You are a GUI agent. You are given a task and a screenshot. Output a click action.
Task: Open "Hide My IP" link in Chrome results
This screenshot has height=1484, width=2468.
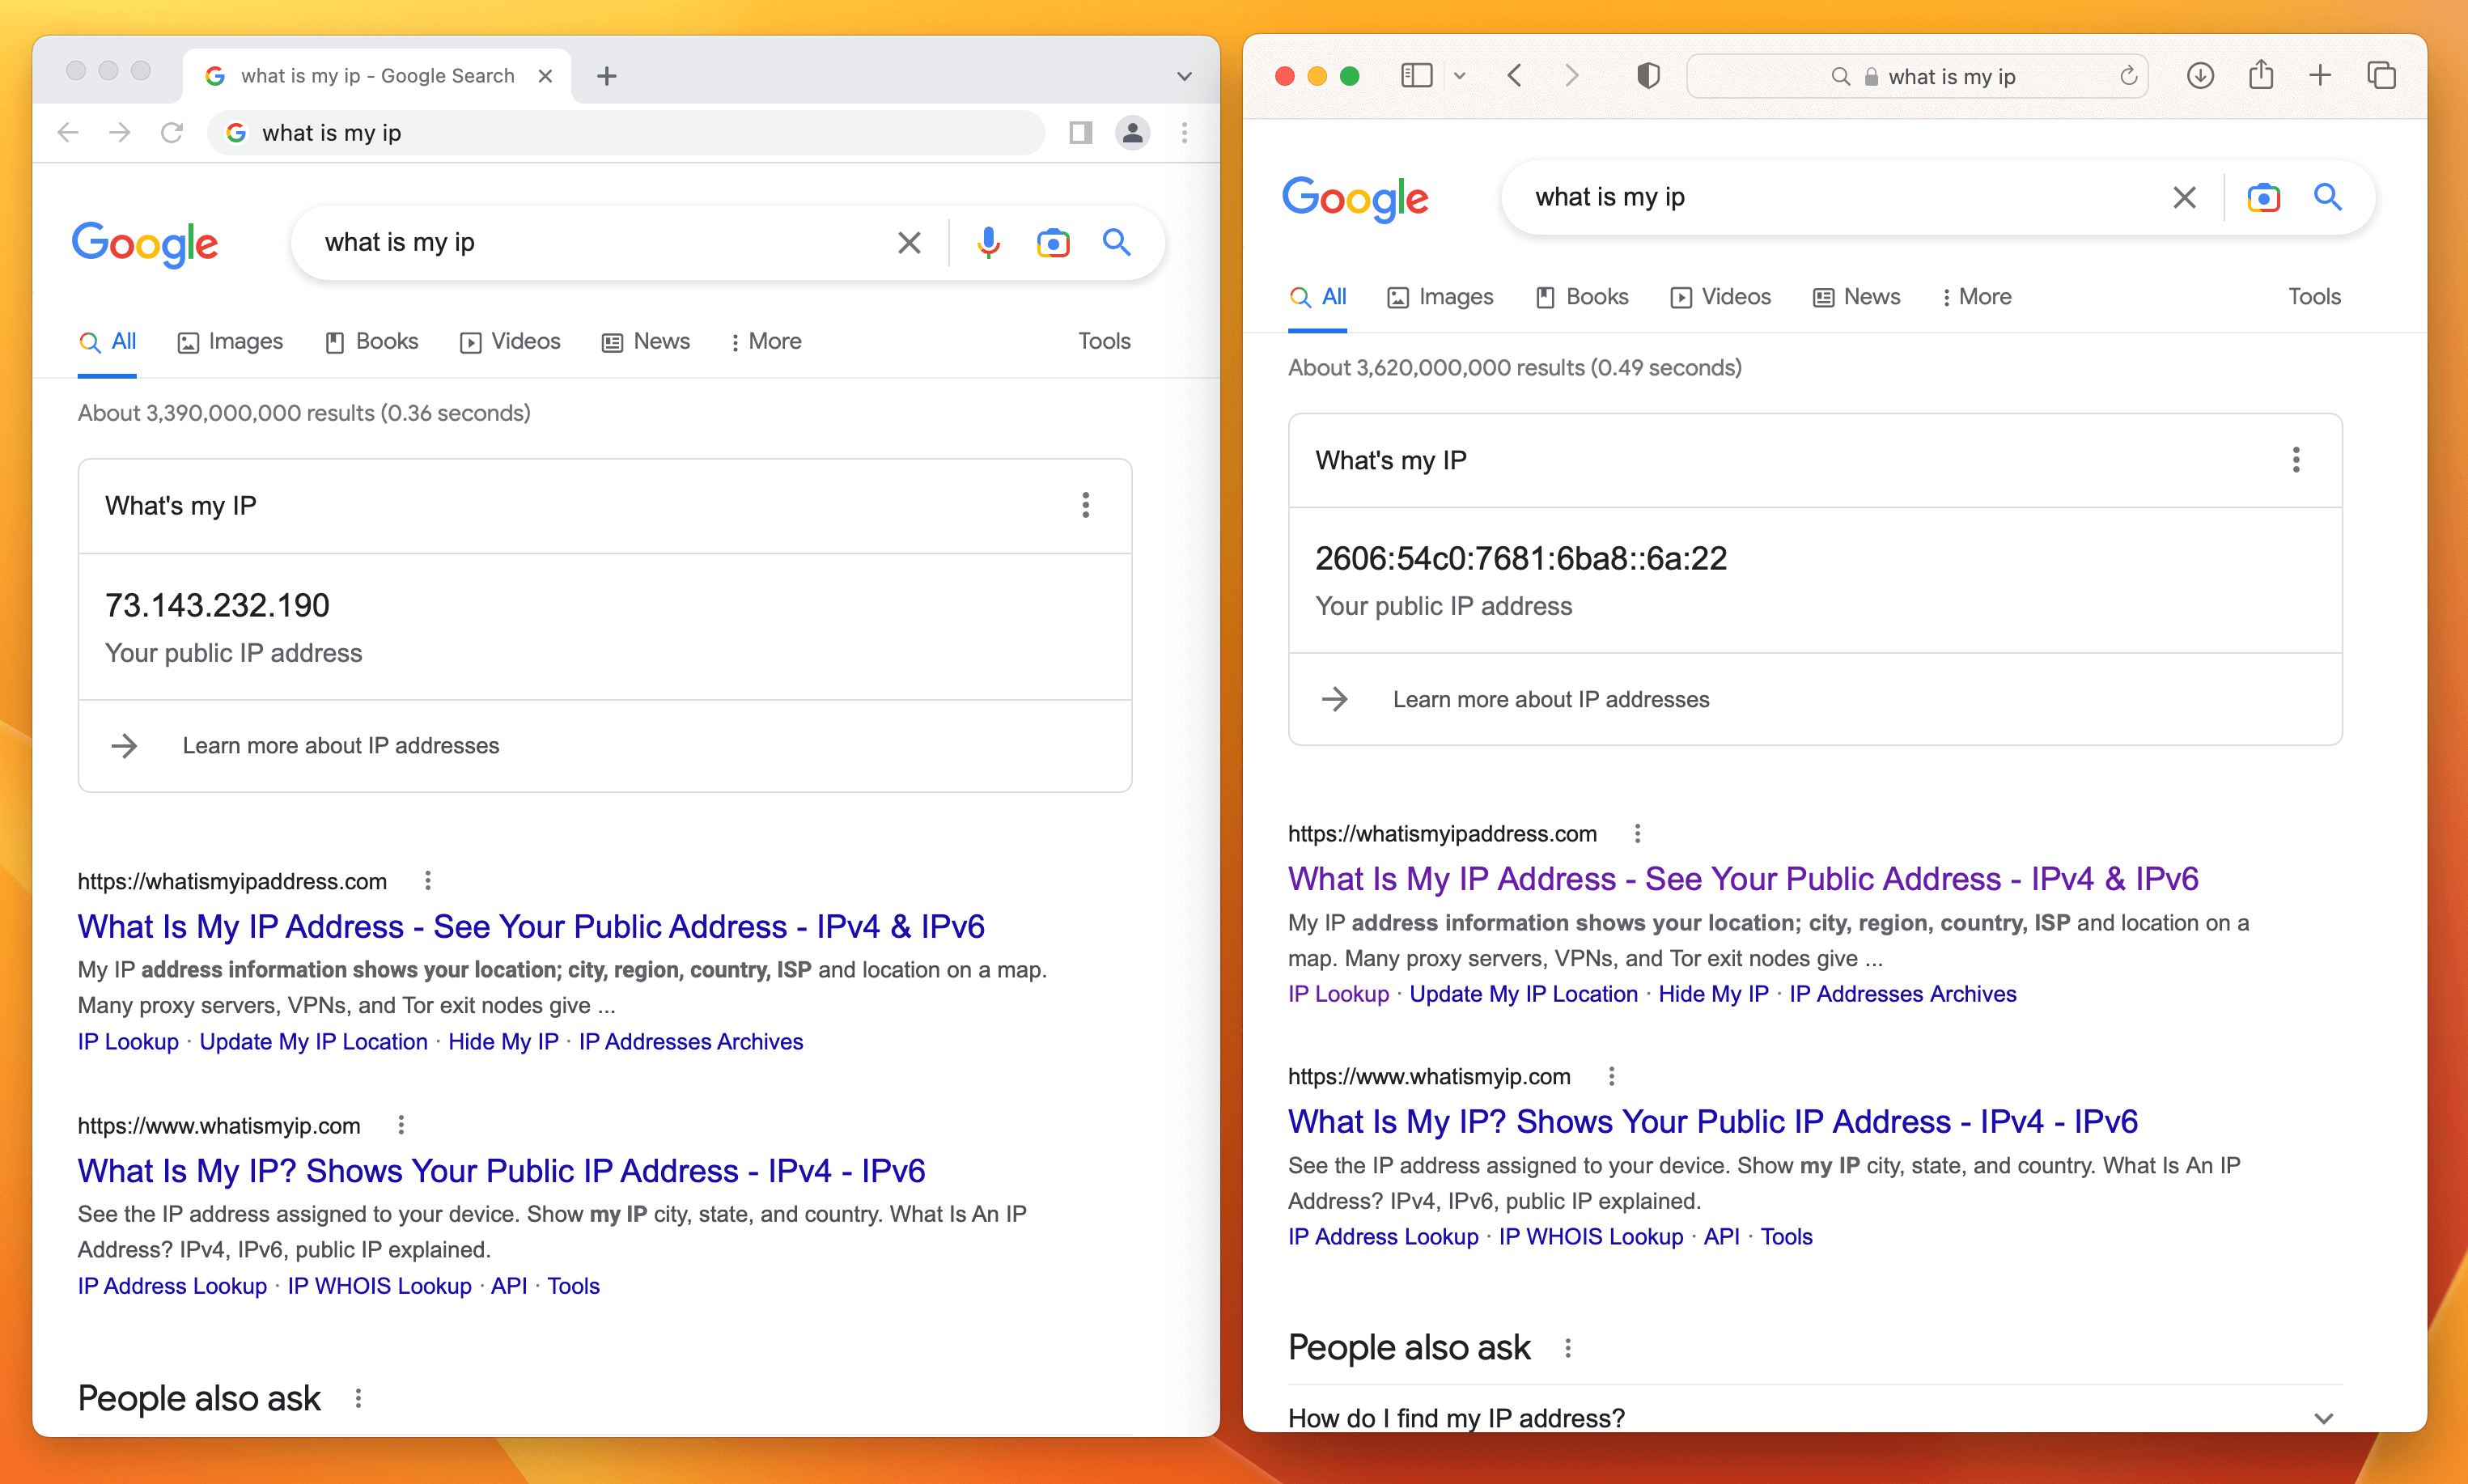503,1041
